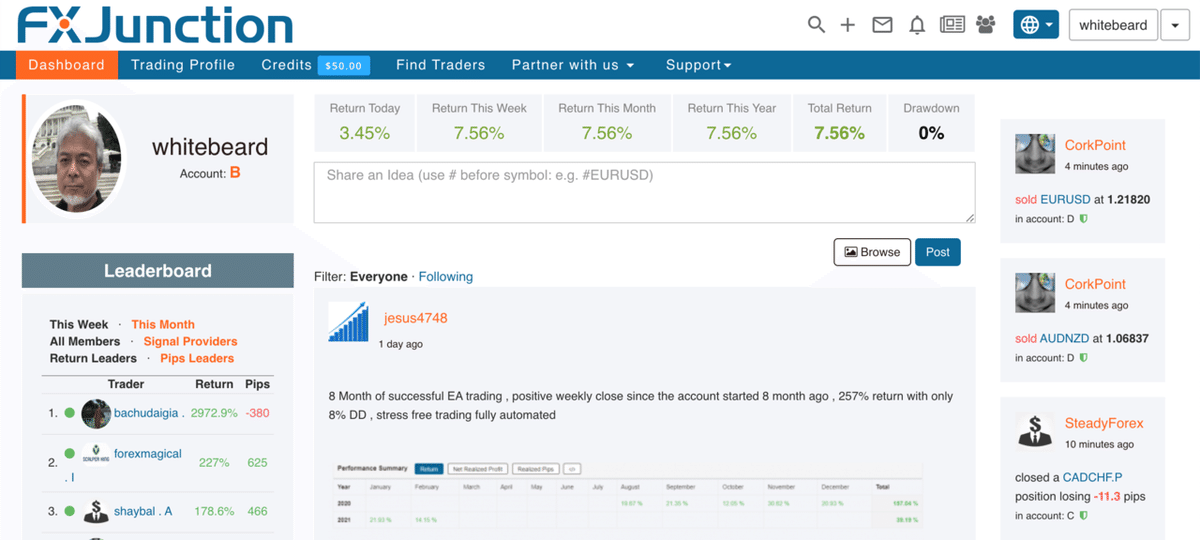Open CorkPoint name on AUDNZD post
Screen dimensions: 1200x540
pos(1095,284)
